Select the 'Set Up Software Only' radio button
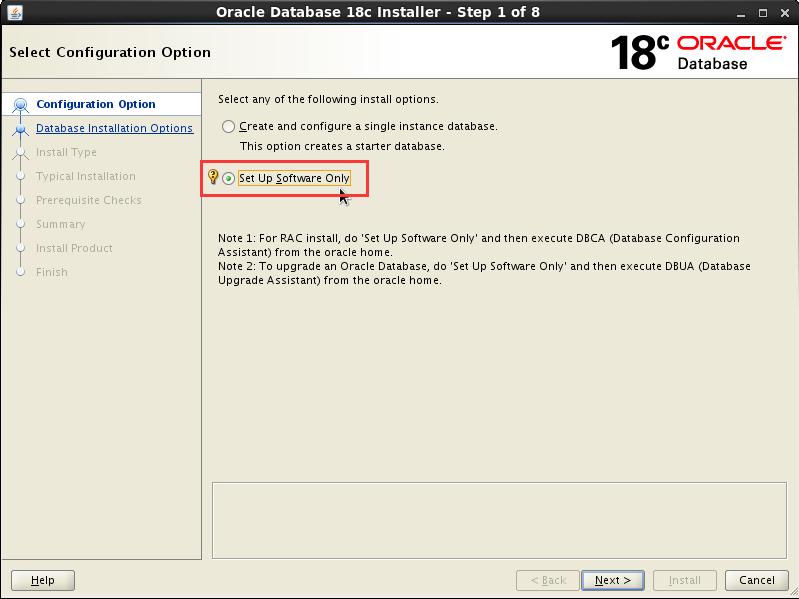 228,178
